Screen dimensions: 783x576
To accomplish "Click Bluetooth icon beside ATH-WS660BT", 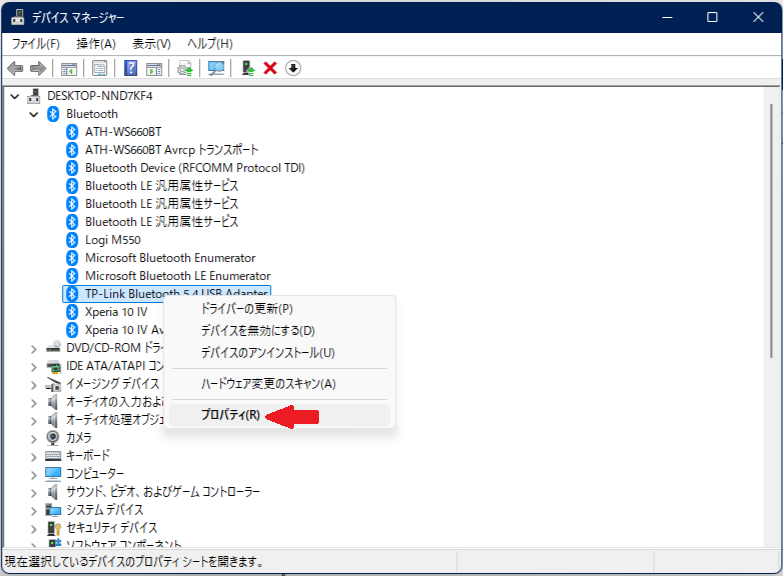I will coord(72,132).
